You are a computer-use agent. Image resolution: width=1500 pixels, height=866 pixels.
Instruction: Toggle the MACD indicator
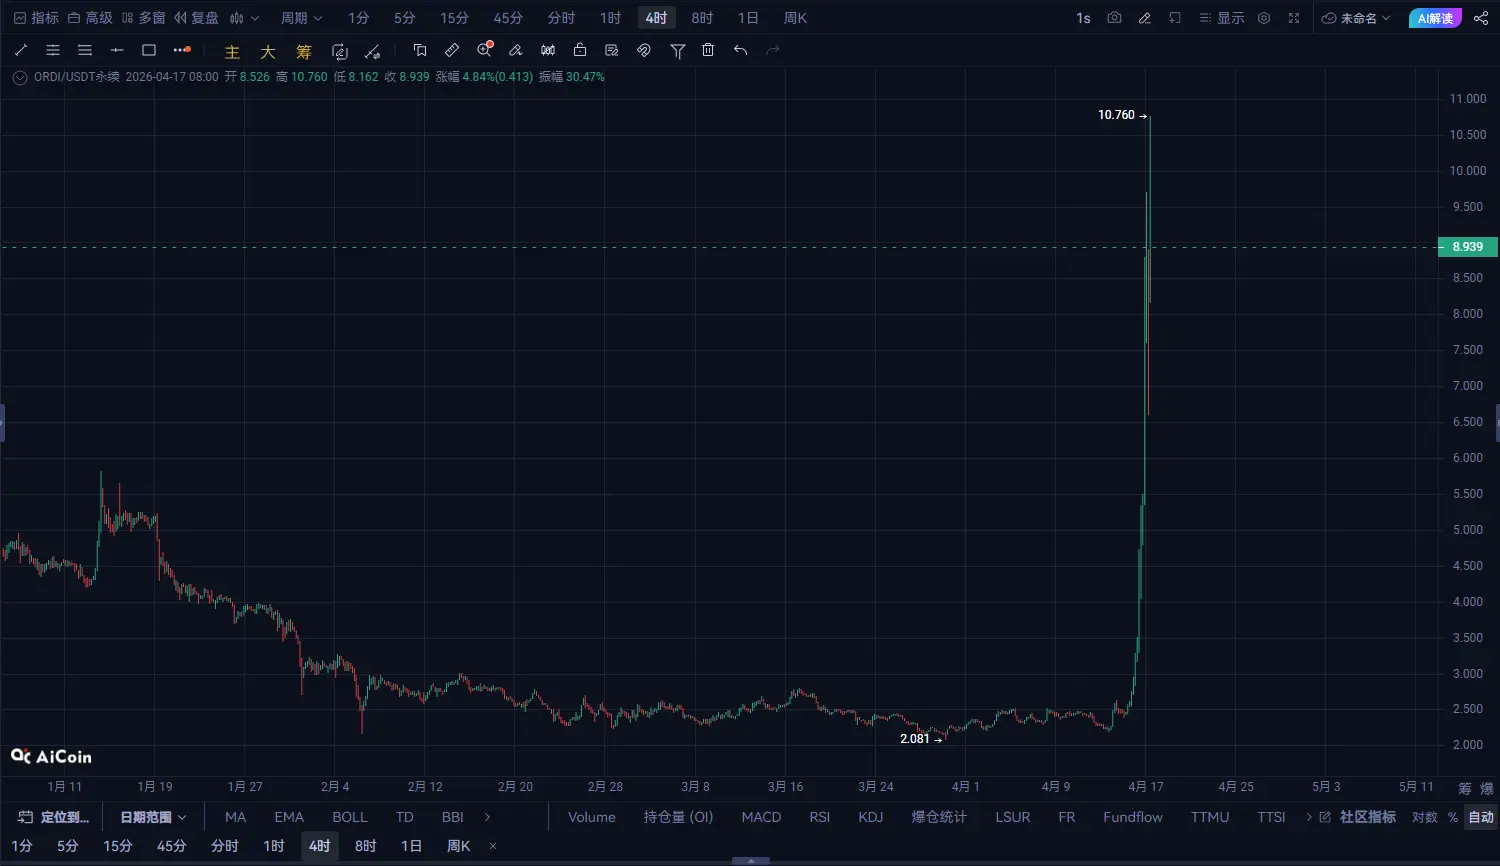click(x=761, y=817)
